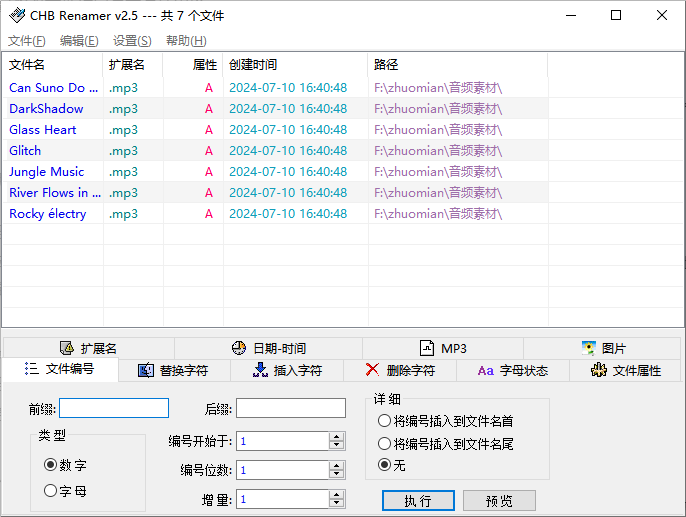686x517 pixels.
Task: Switch to the 删除字符 tab
Action: (400, 370)
